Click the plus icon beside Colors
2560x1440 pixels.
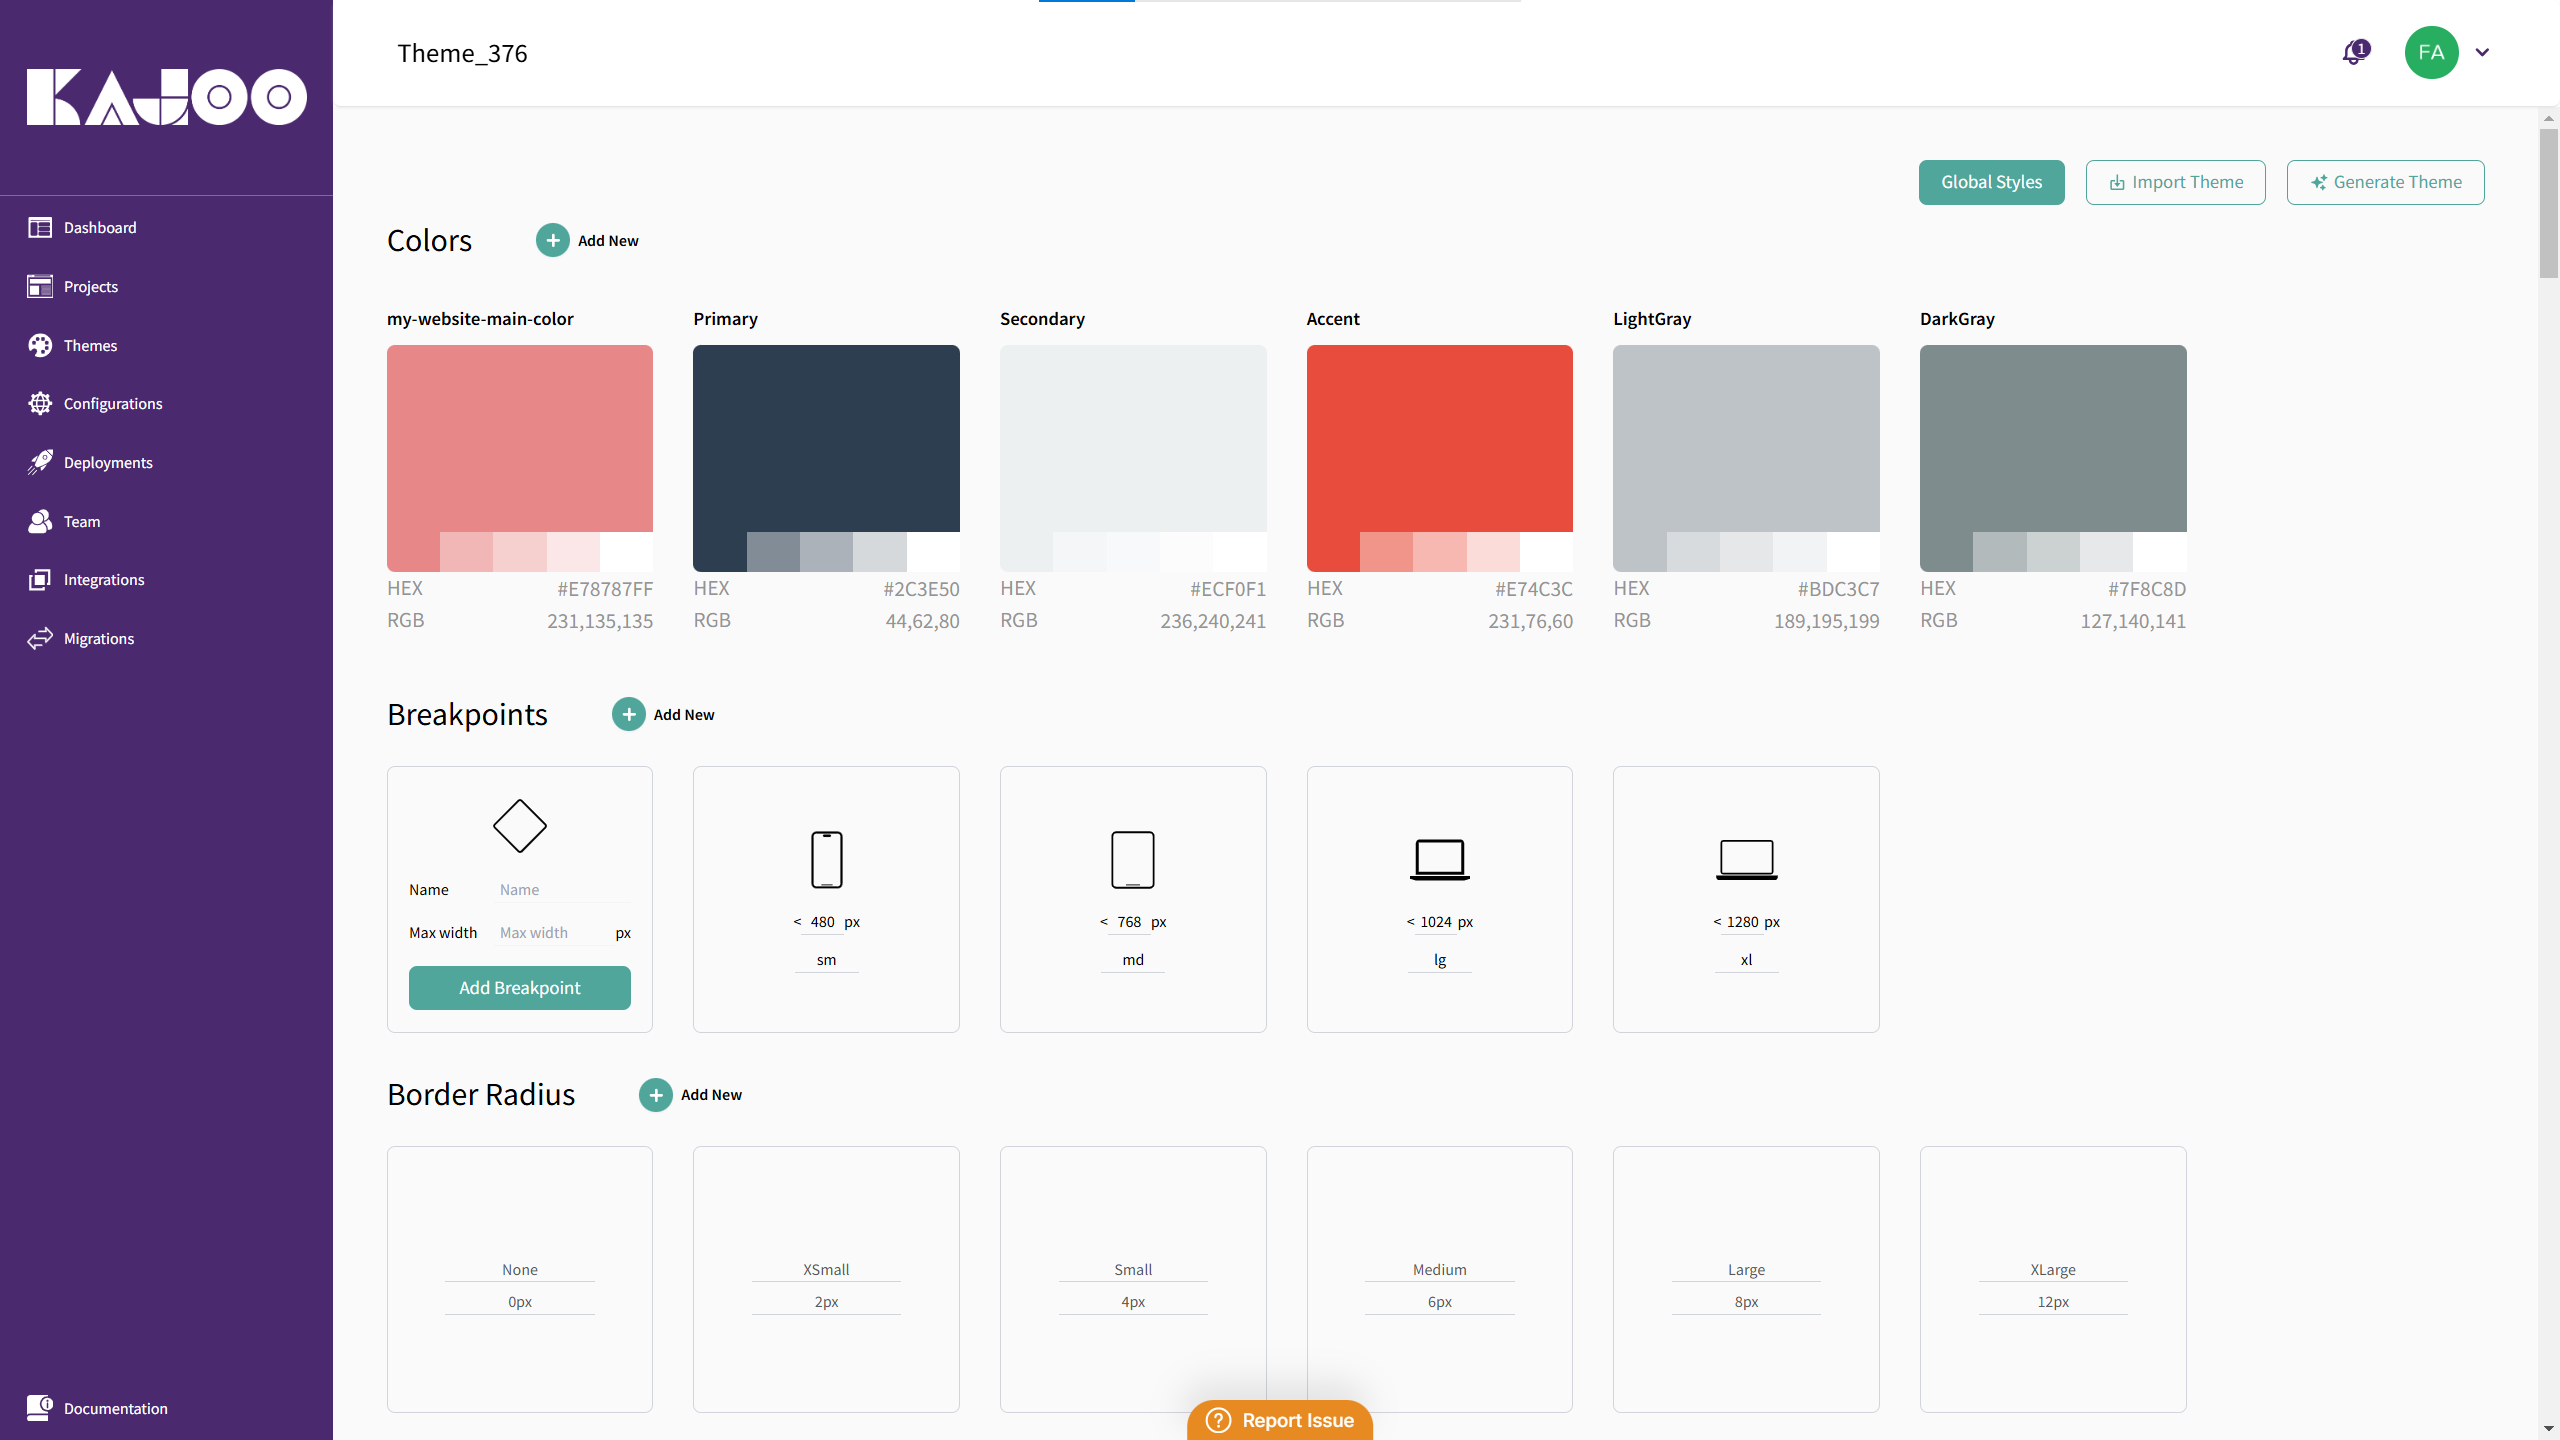tap(552, 241)
